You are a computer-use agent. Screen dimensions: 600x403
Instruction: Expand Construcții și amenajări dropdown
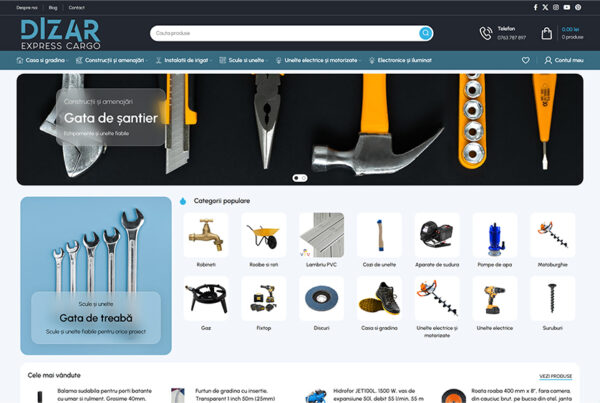[116, 60]
